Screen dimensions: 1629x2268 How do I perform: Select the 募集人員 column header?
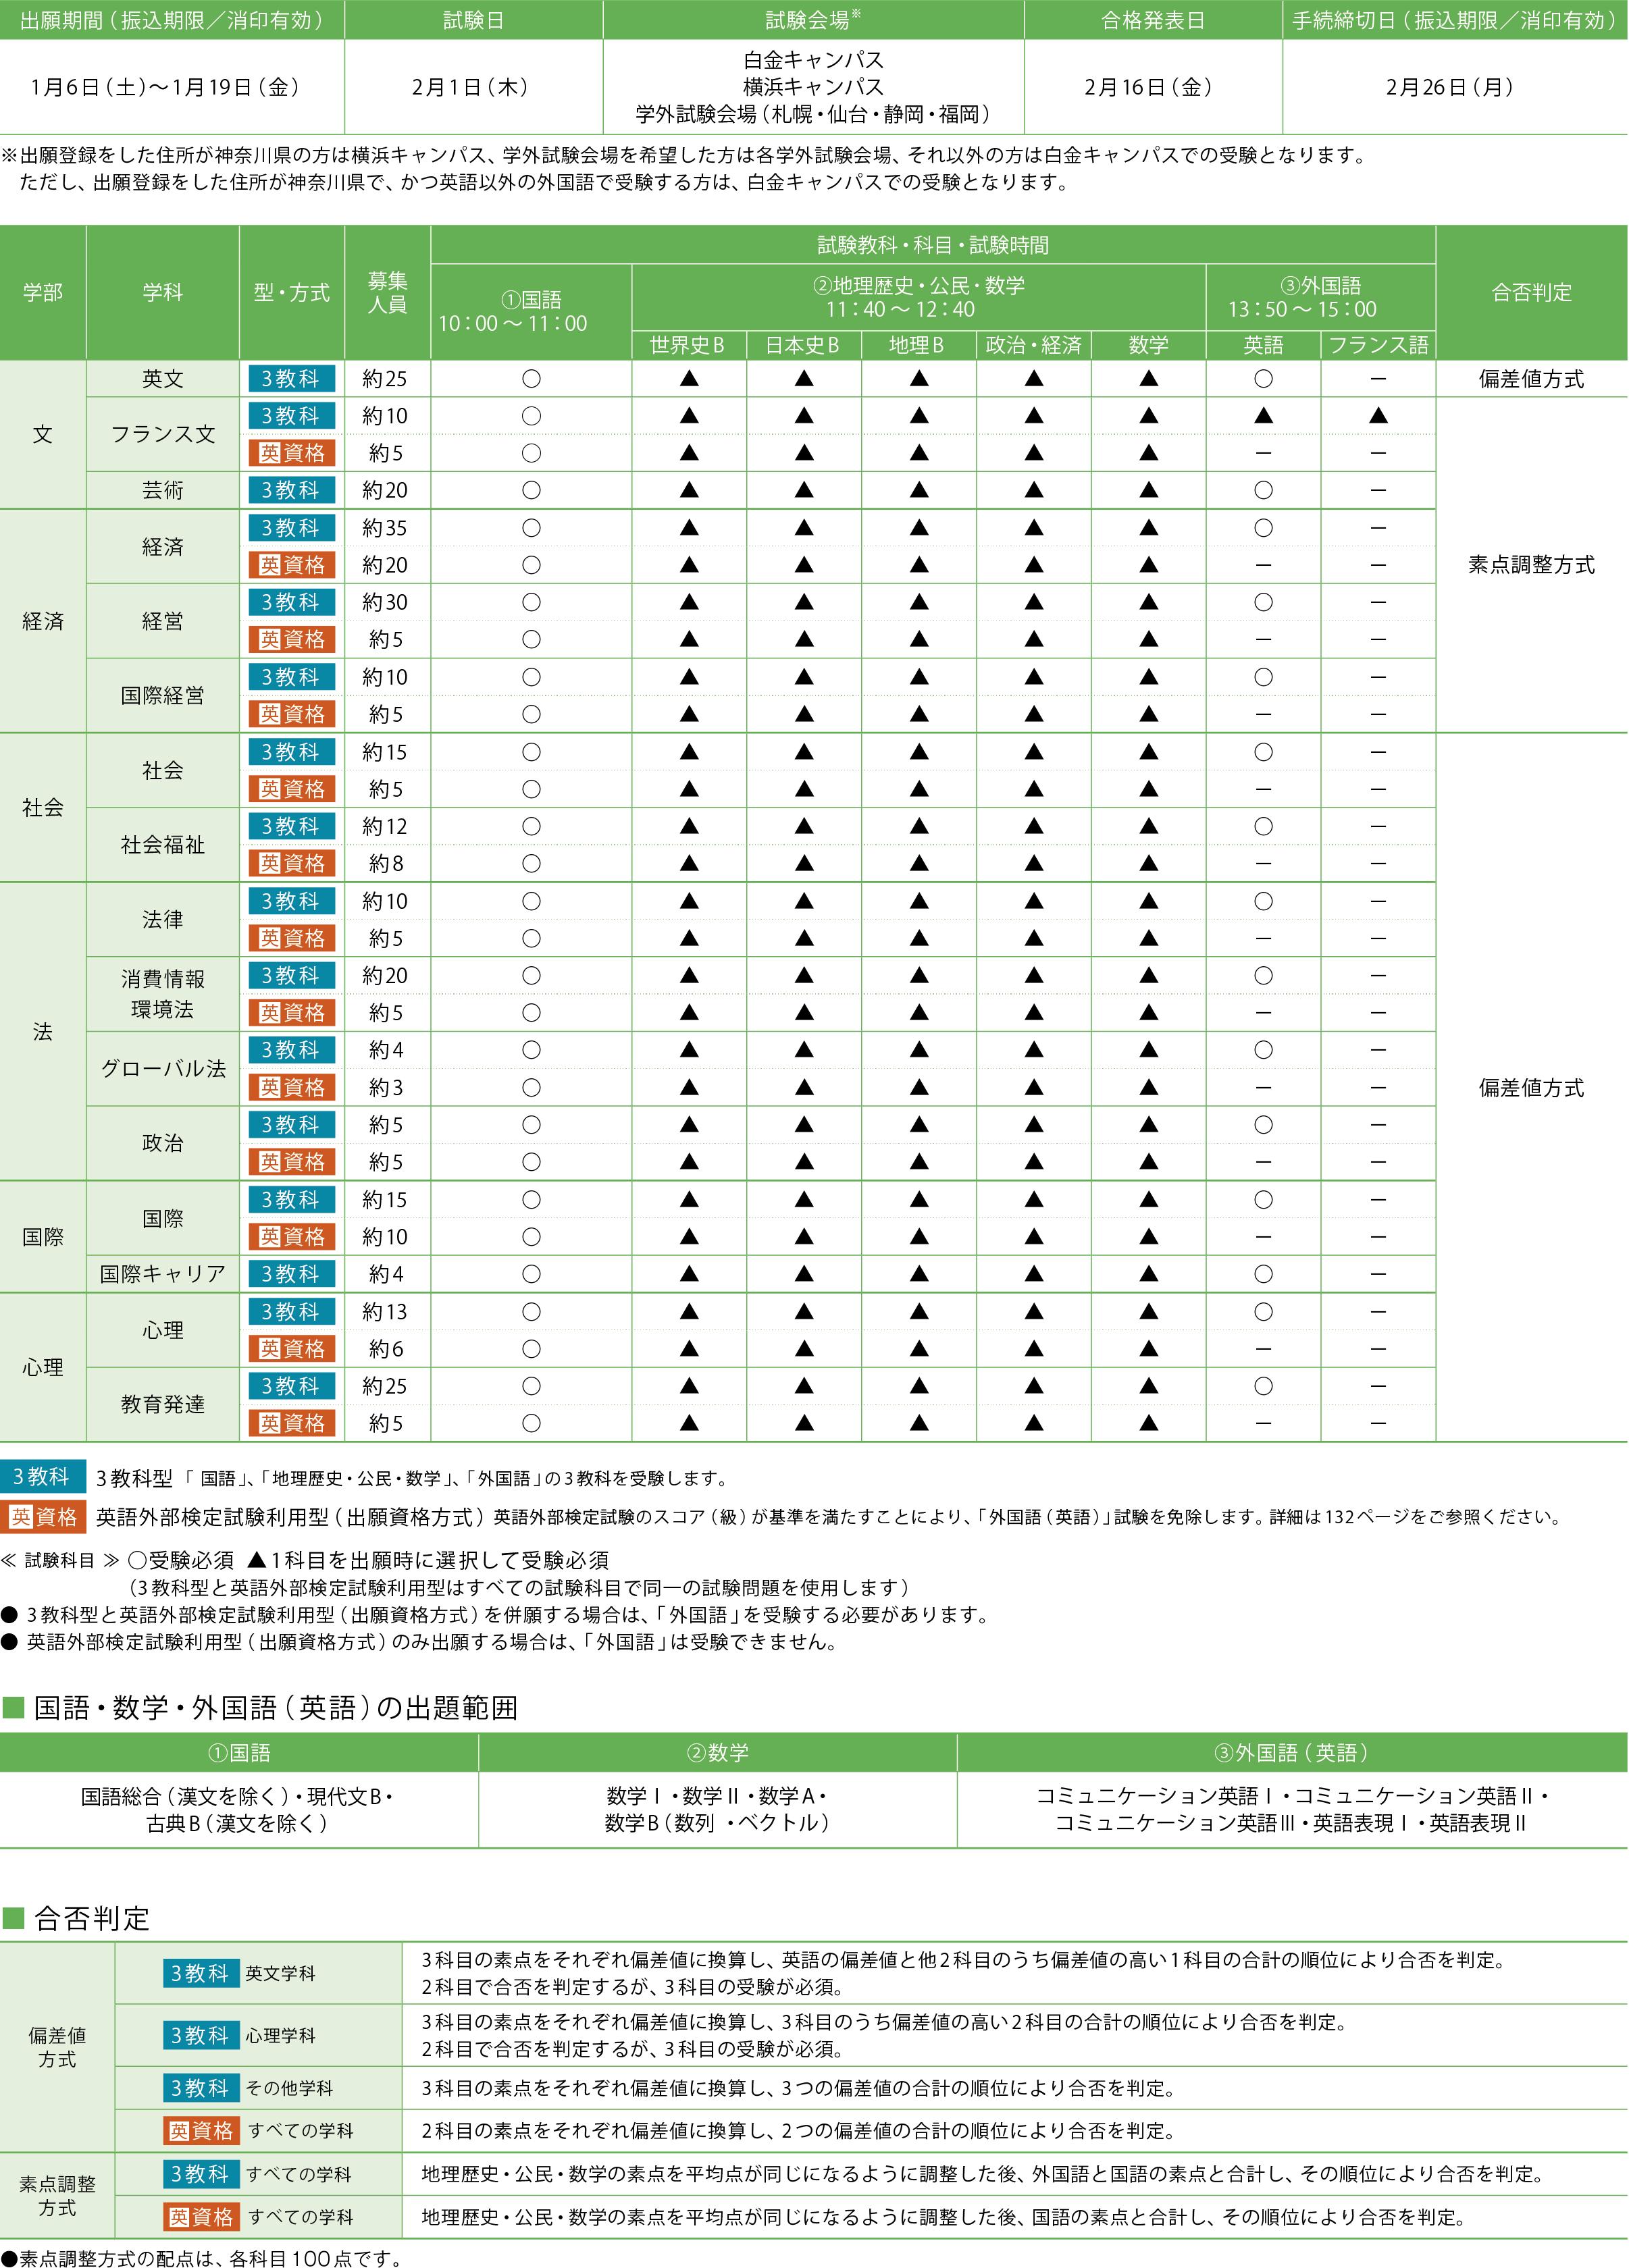pos(387,292)
